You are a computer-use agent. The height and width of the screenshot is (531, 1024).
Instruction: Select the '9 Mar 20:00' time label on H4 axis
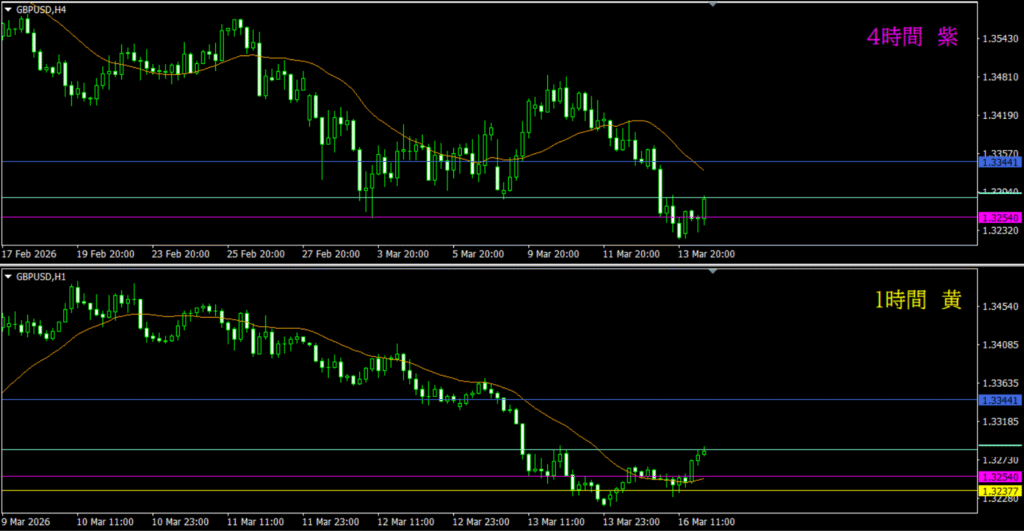554,254
